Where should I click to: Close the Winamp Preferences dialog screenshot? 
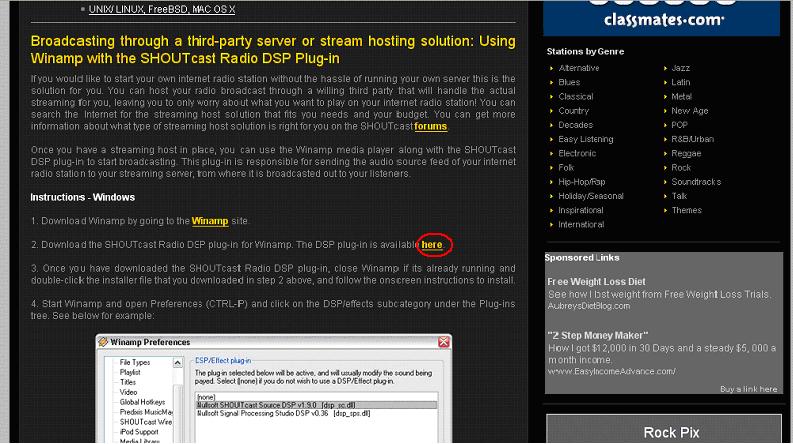click(444, 342)
